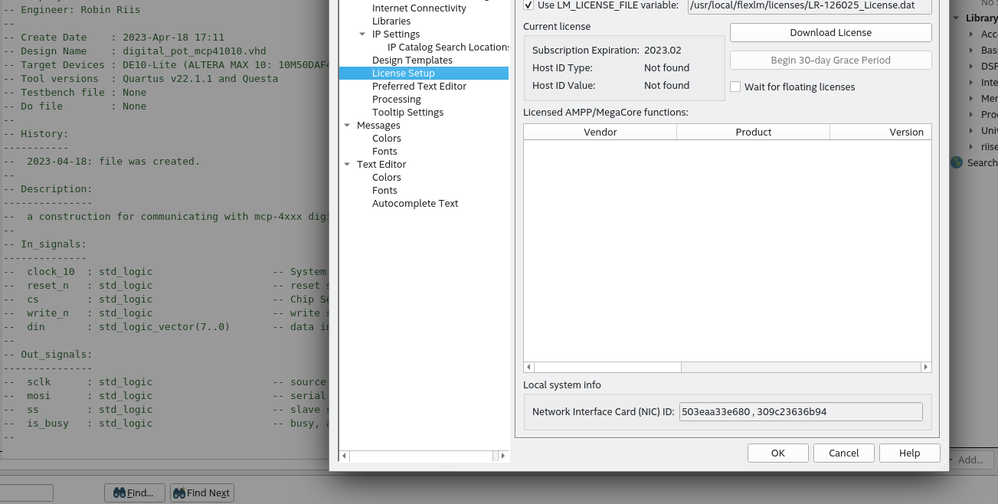Click the Add... button in IP Catalog

click(x=969, y=459)
